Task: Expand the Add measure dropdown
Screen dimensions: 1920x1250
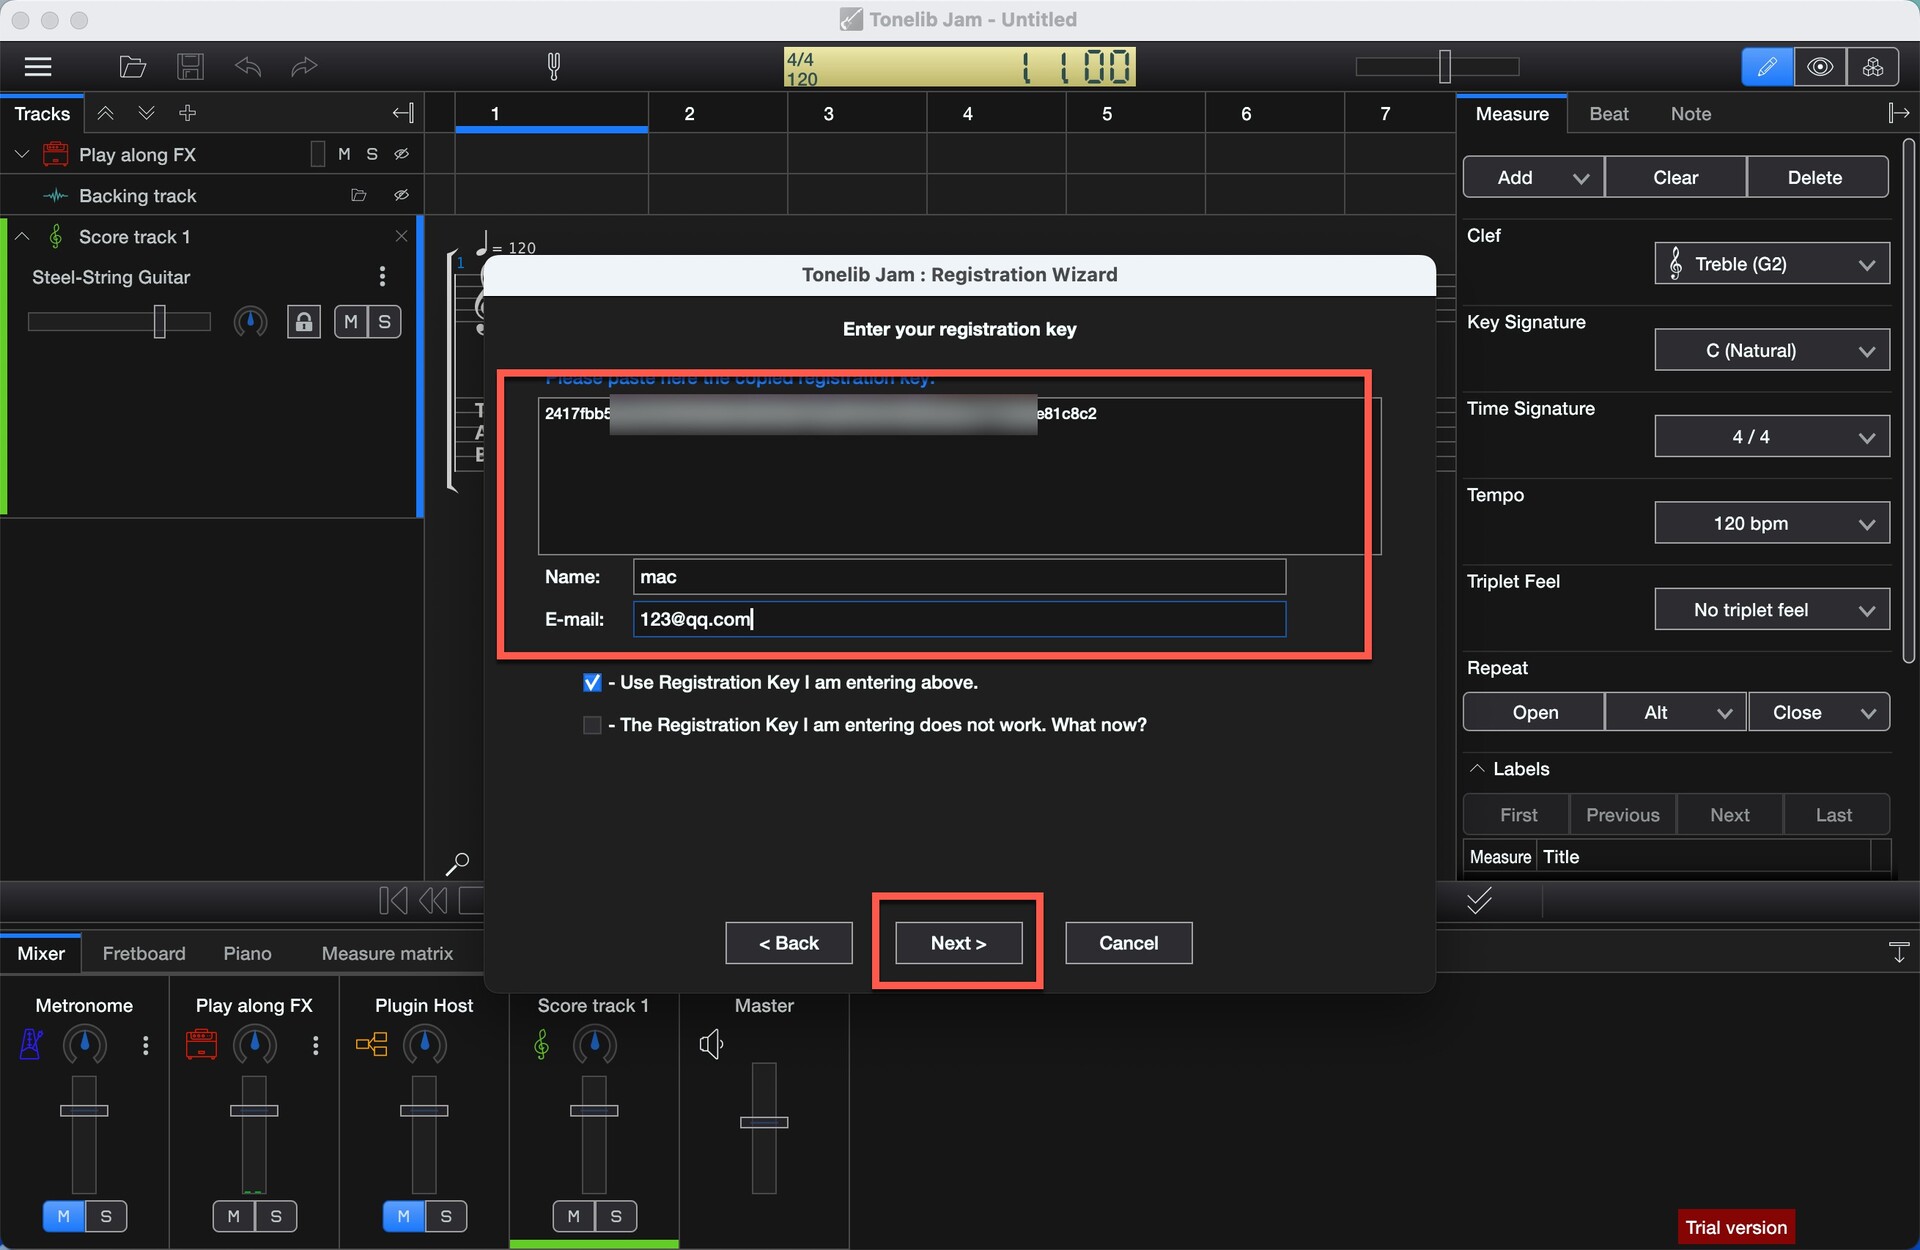Action: (1581, 178)
